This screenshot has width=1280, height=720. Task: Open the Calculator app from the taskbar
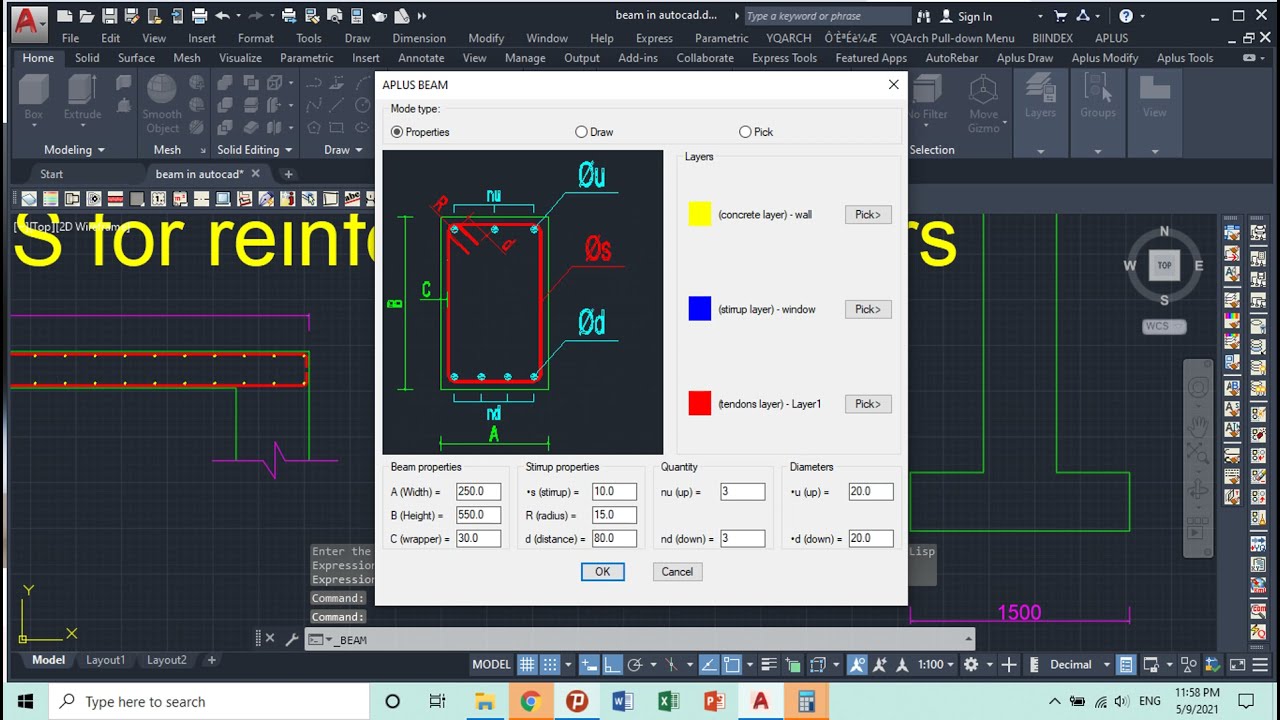806,701
